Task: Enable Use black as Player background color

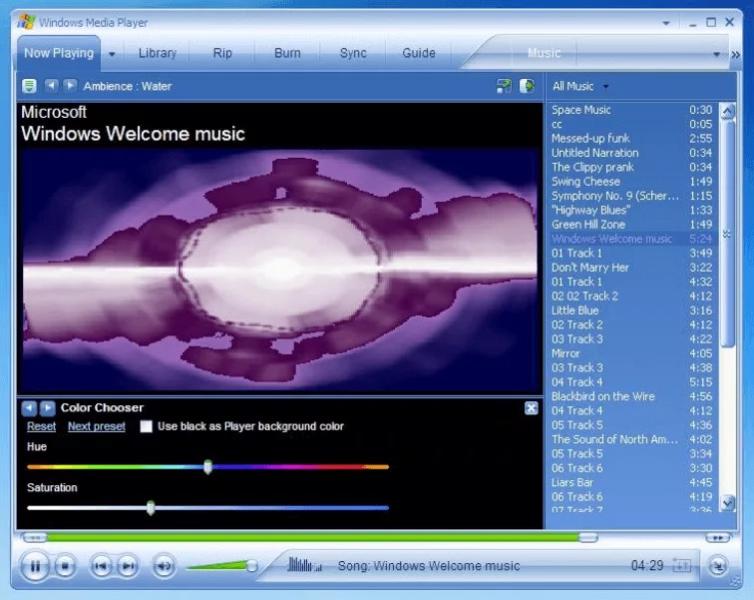Action: coord(146,426)
